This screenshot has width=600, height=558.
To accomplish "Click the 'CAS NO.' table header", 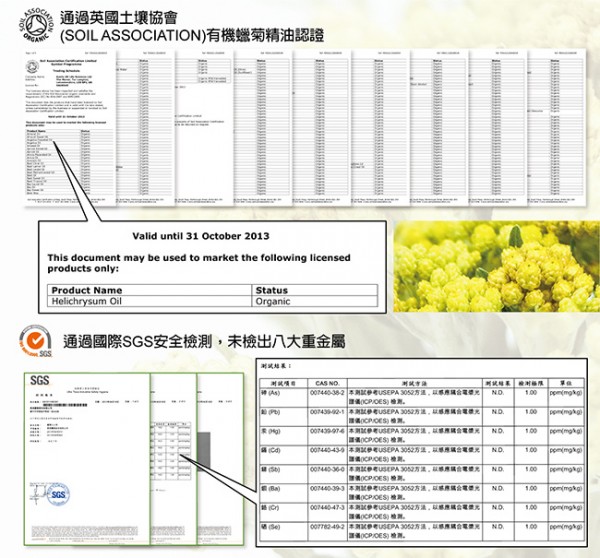I will point(328,383).
